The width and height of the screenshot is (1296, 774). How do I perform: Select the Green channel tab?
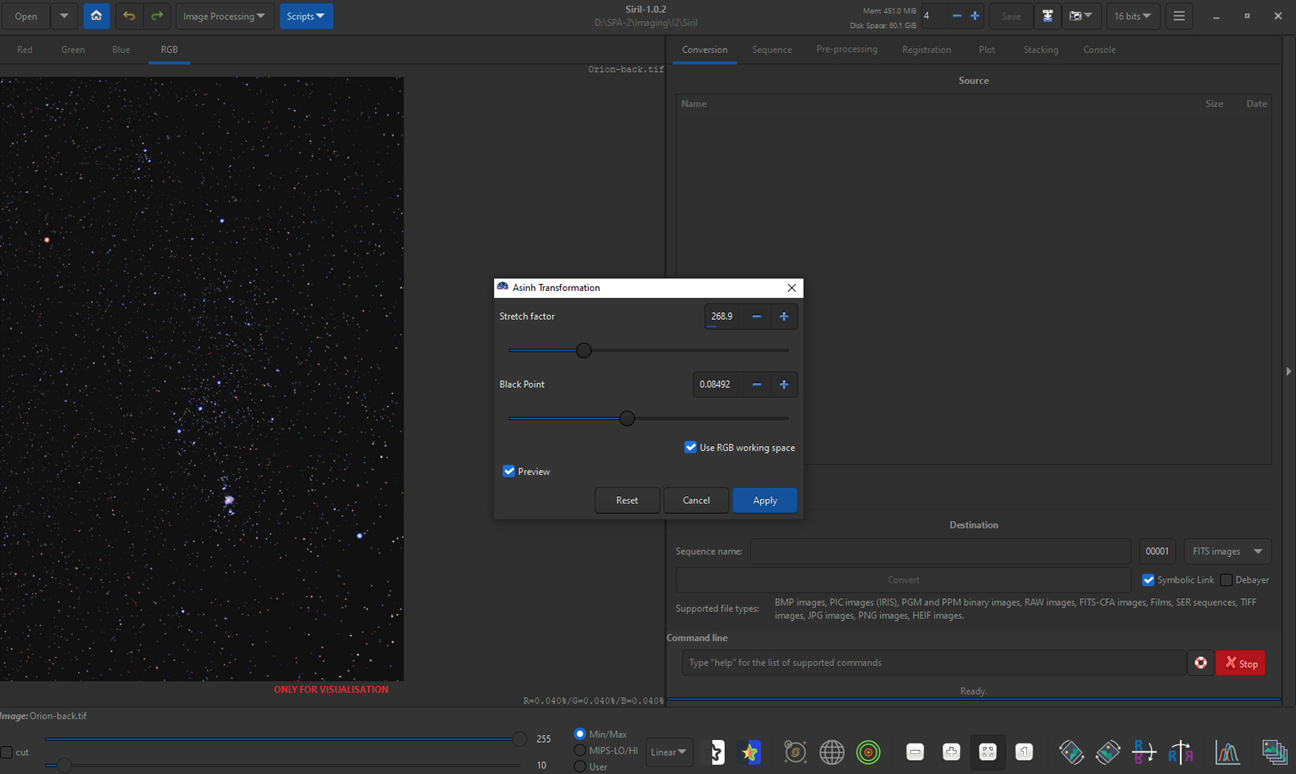click(x=73, y=49)
